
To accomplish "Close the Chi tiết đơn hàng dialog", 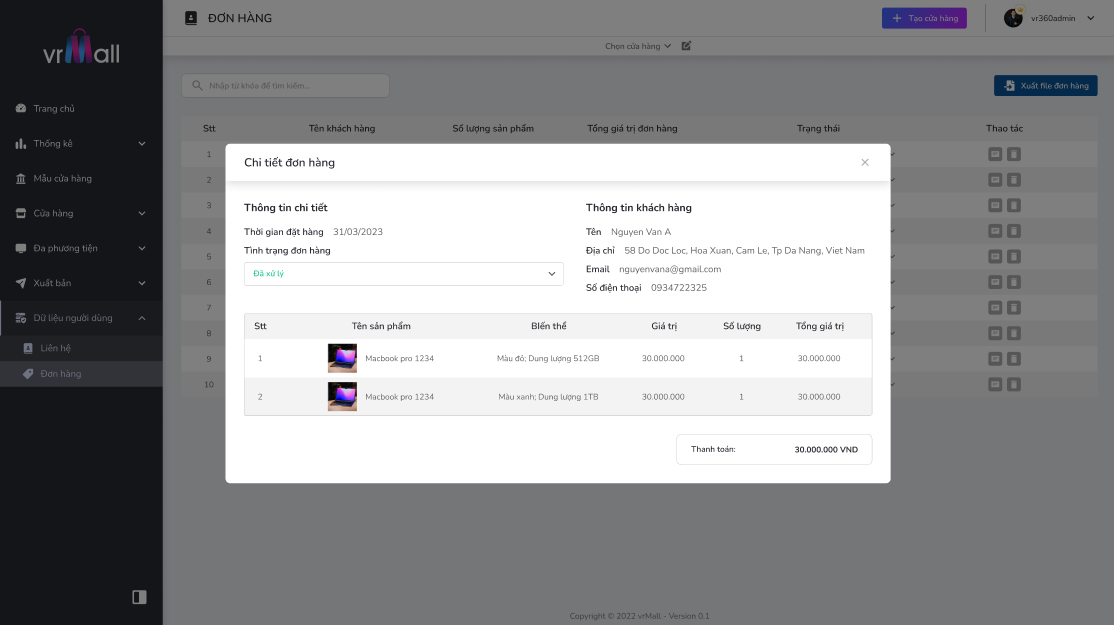I will pos(865,162).
